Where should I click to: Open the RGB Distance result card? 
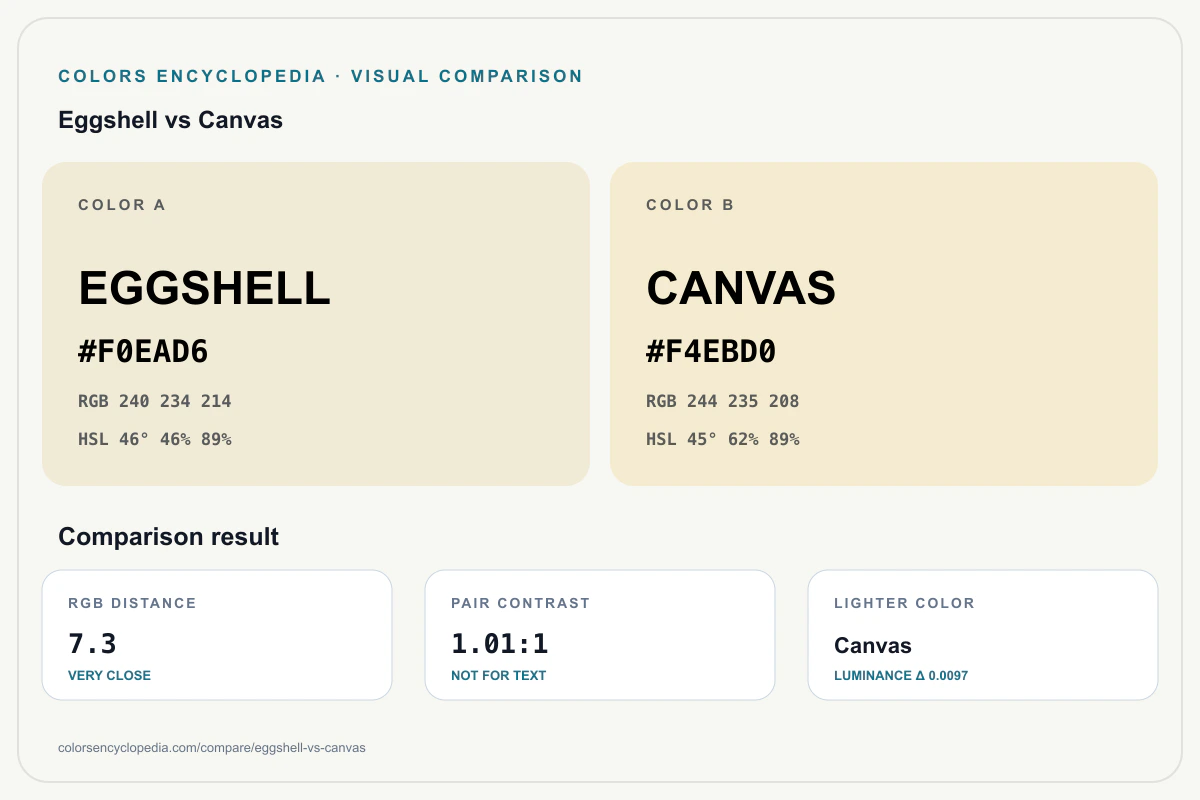click(x=217, y=635)
